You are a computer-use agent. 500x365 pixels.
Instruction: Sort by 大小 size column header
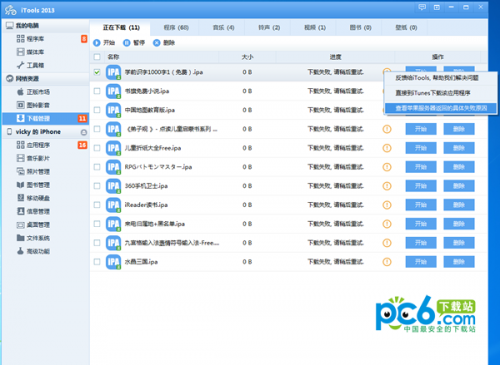247,57
